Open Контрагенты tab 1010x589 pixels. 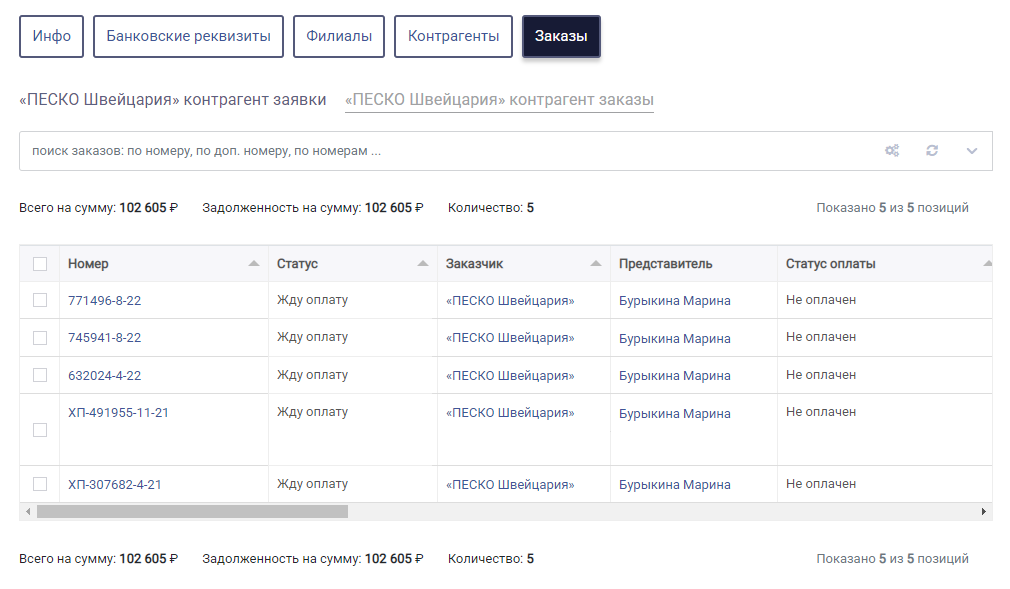[453, 36]
